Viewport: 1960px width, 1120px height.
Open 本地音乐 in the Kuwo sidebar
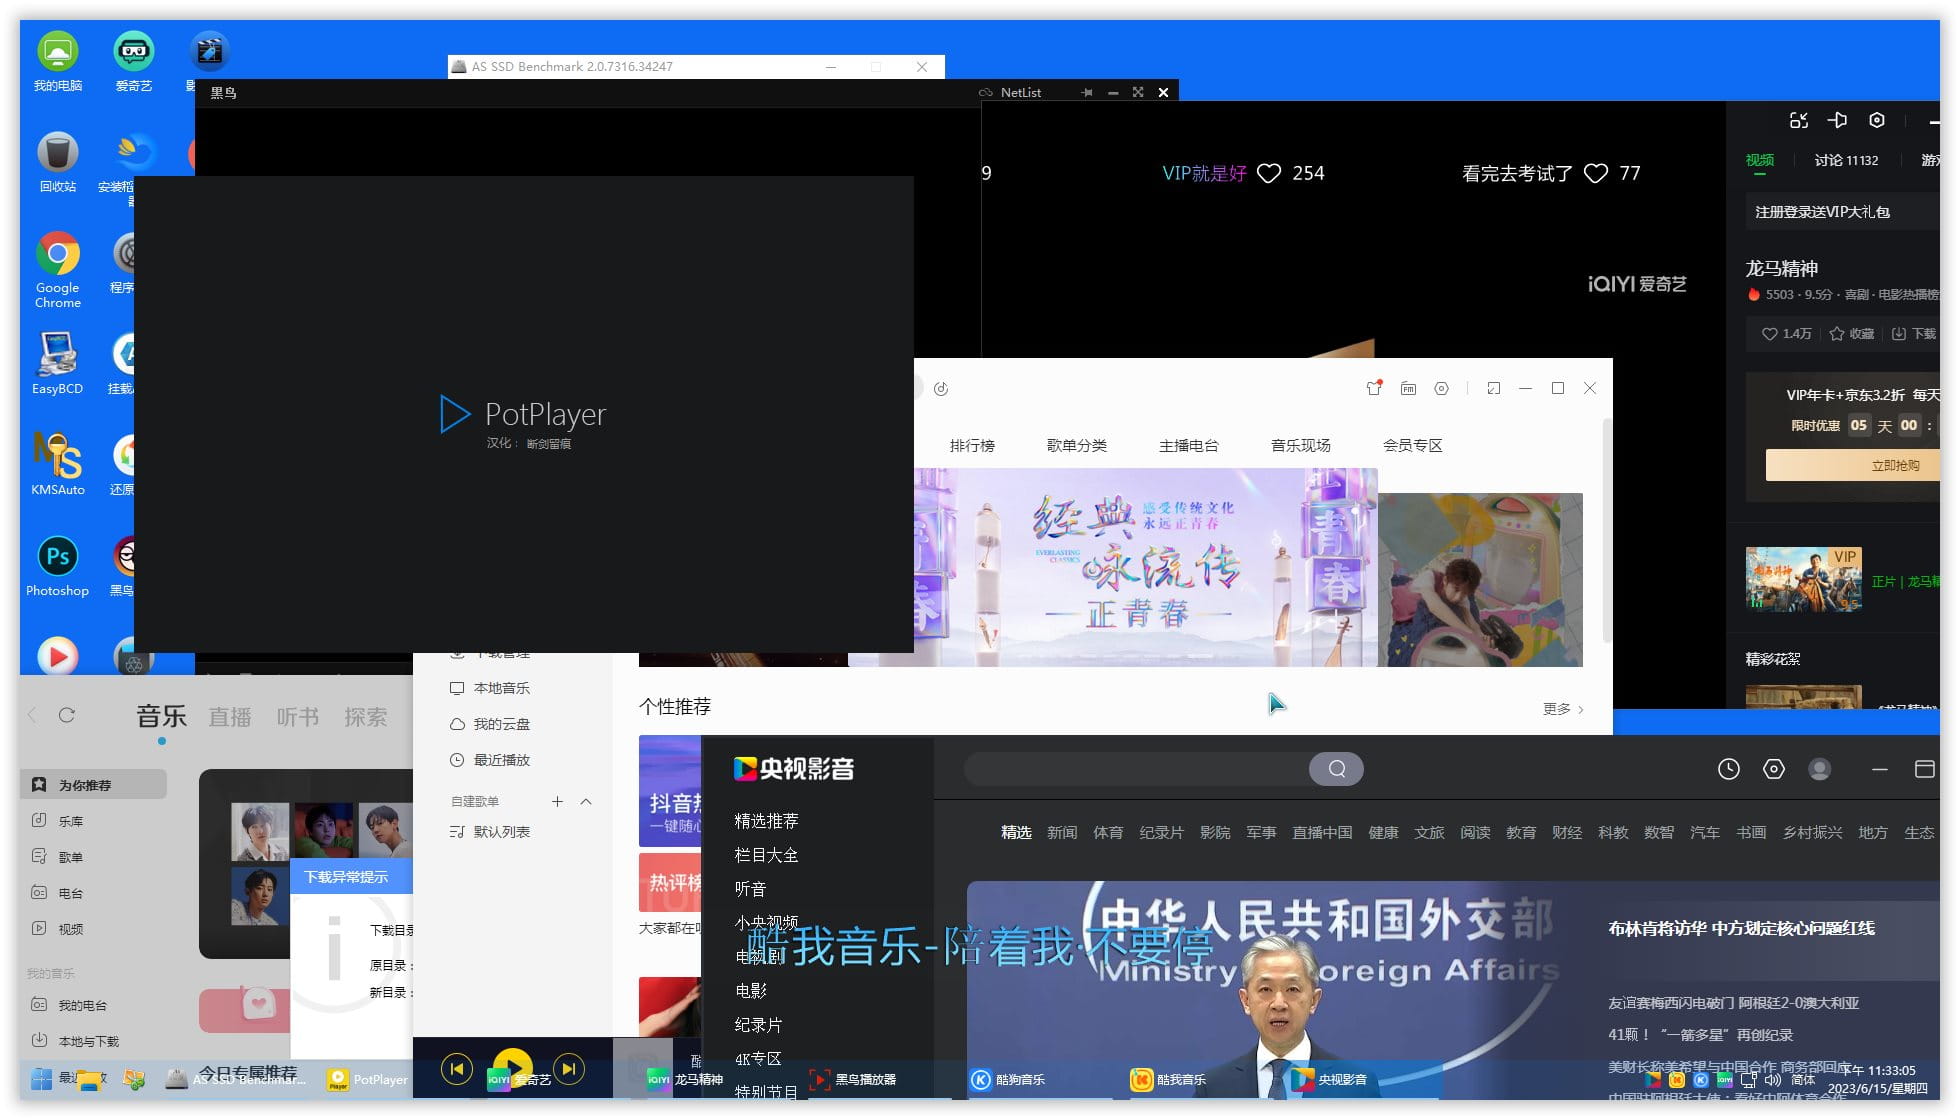(501, 688)
